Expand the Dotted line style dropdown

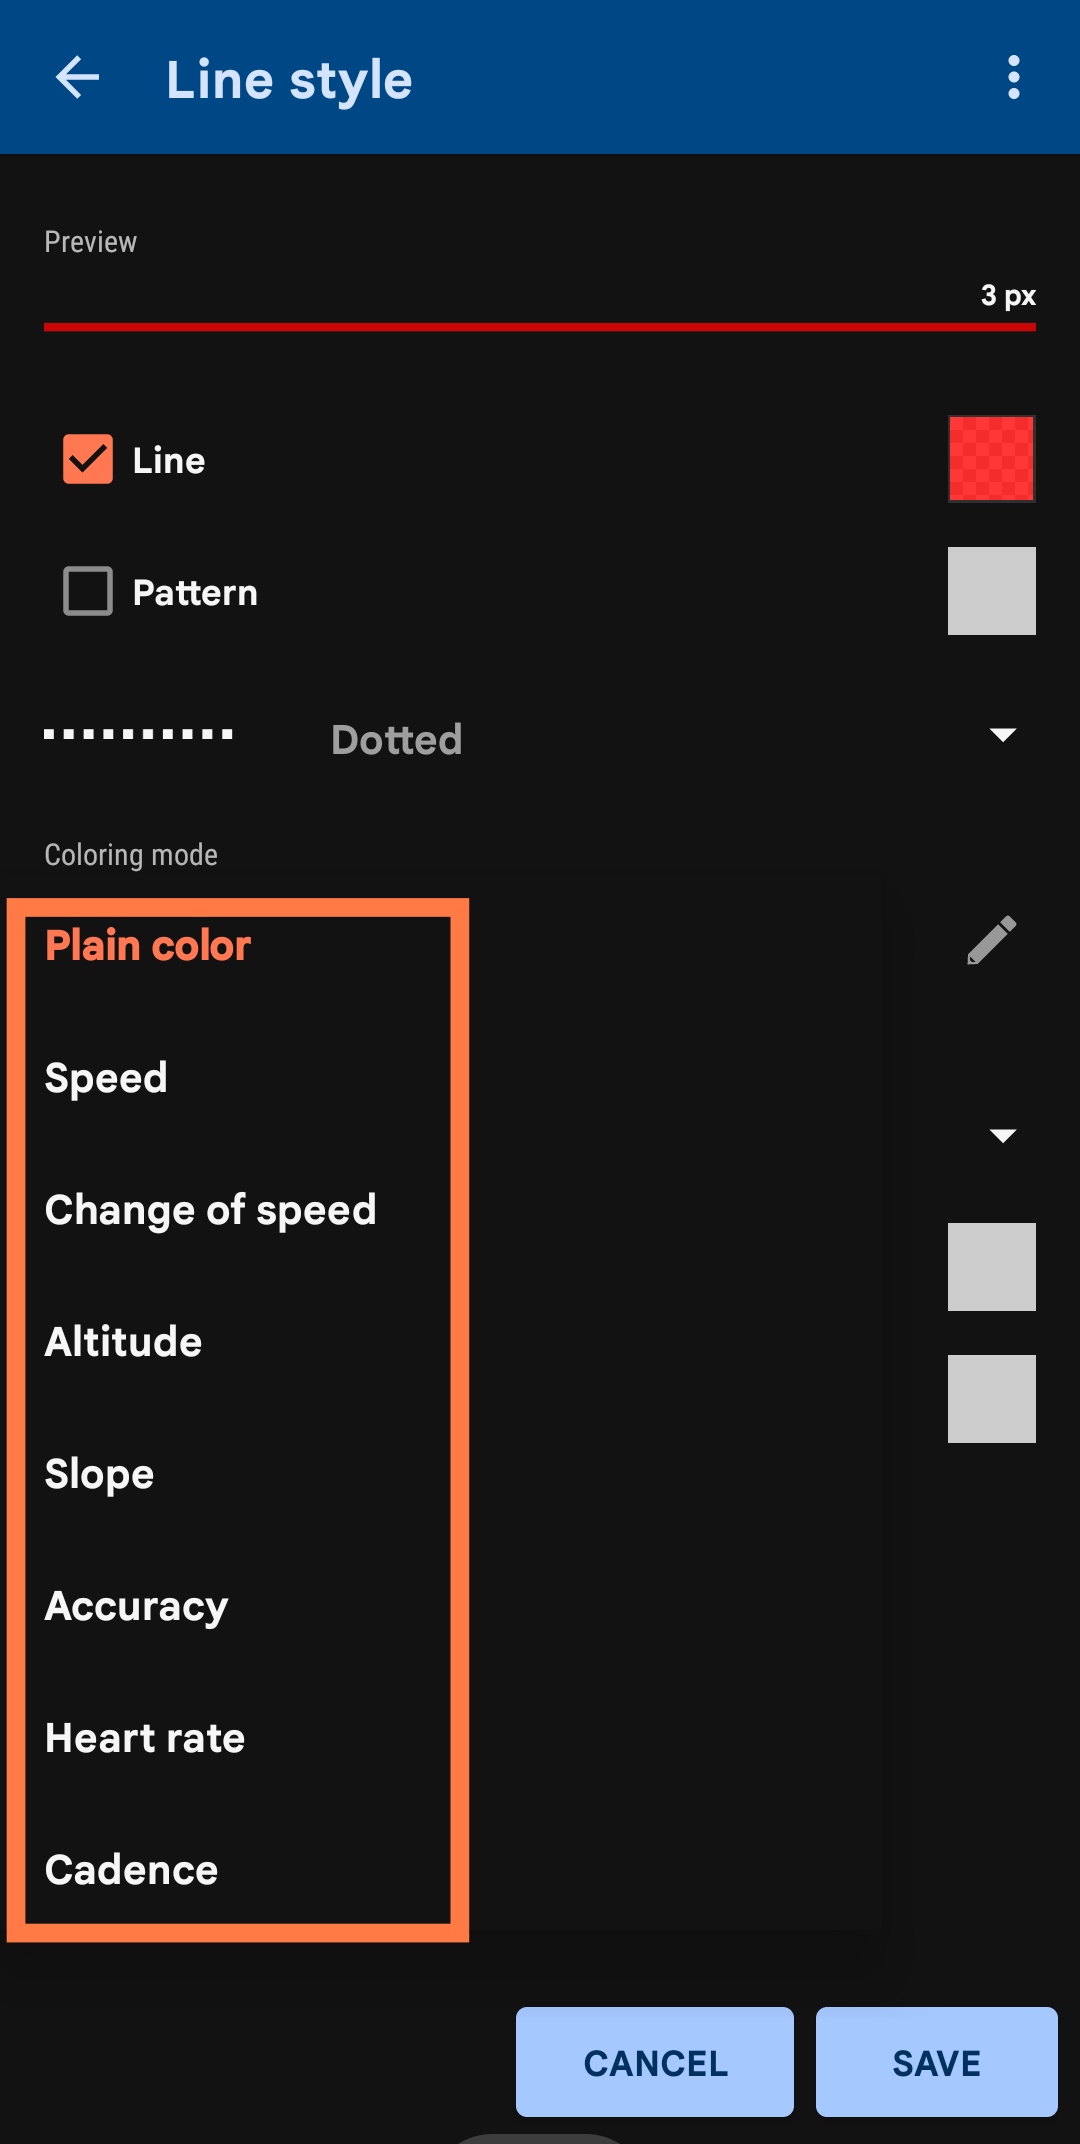pos(1002,736)
